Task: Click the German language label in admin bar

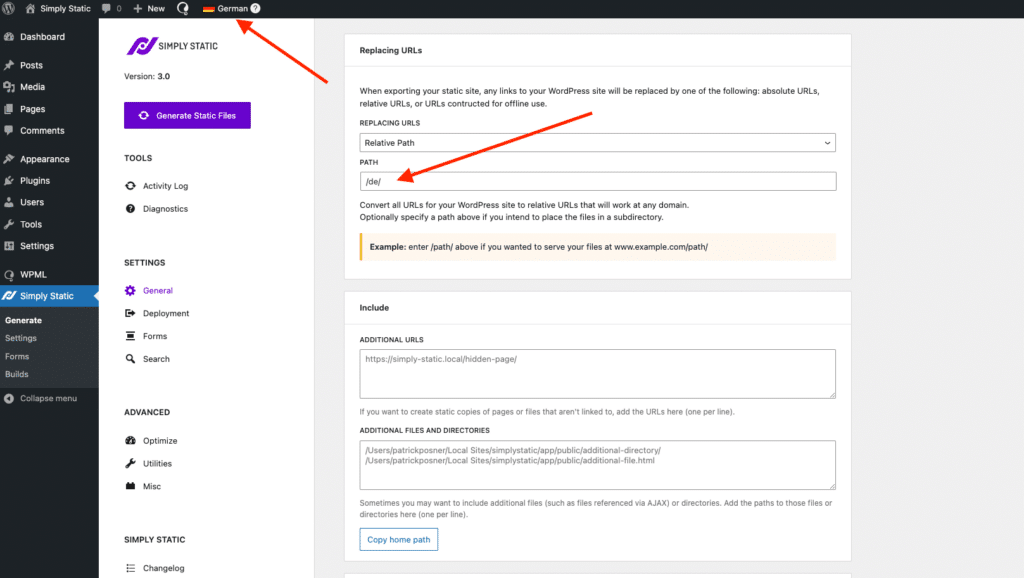Action: point(232,8)
